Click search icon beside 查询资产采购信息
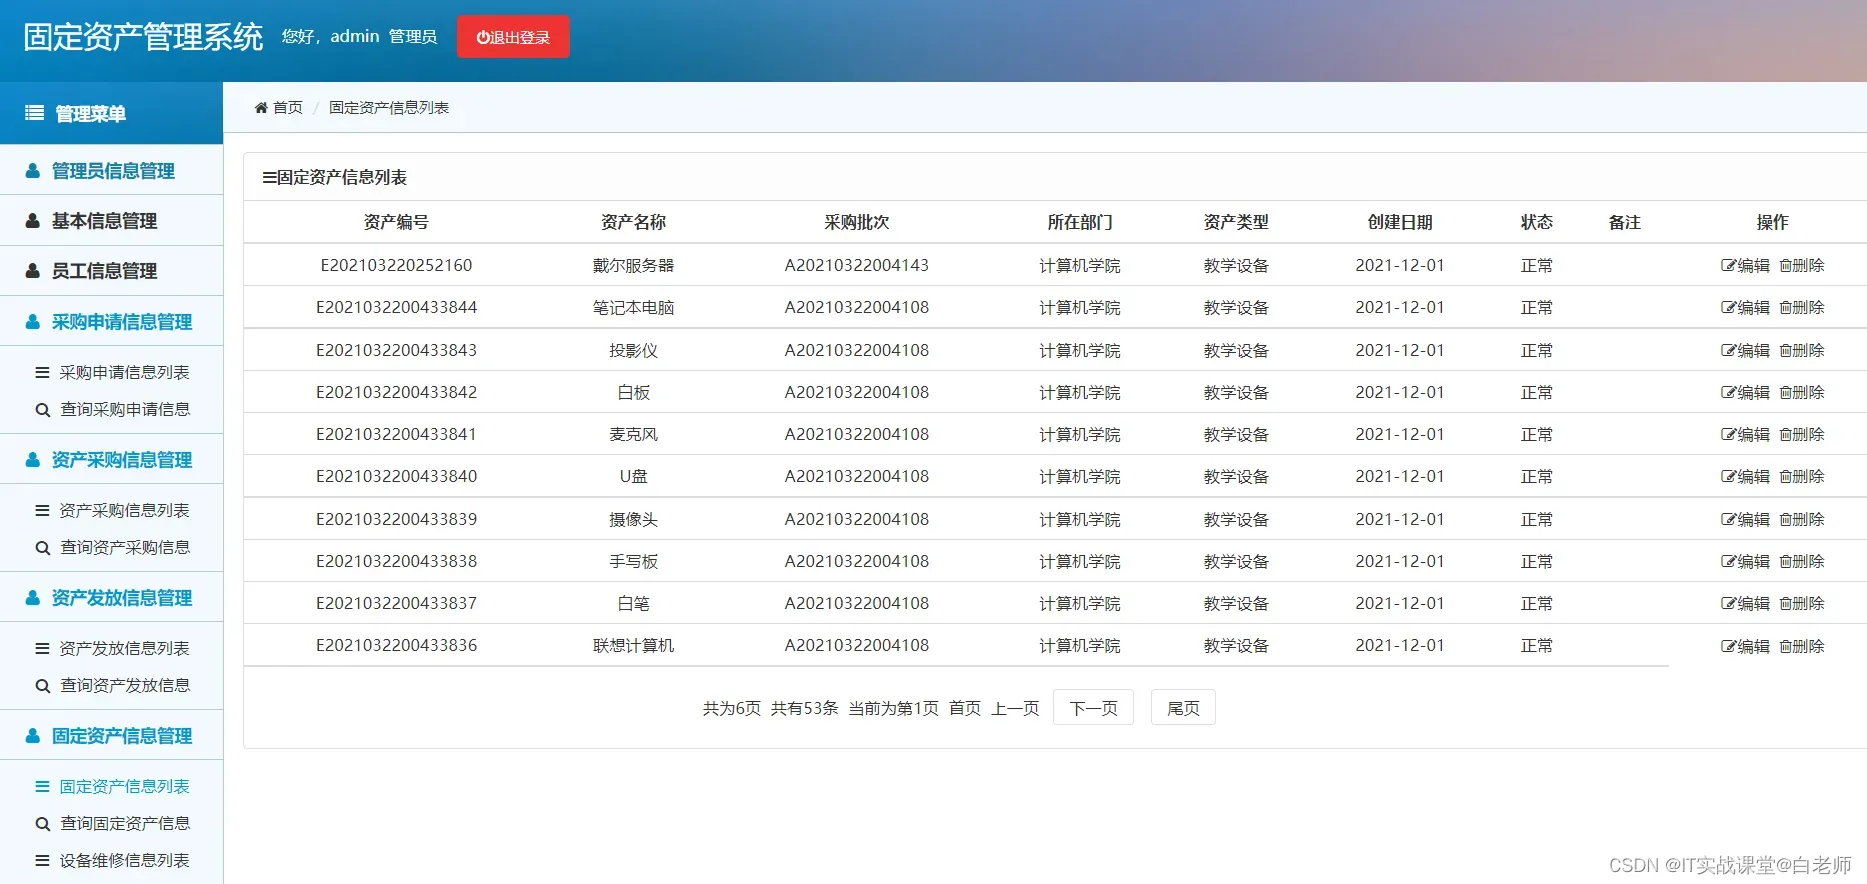Image resolution: width=1867 pixels, height=884 pixels. (42, 548)
